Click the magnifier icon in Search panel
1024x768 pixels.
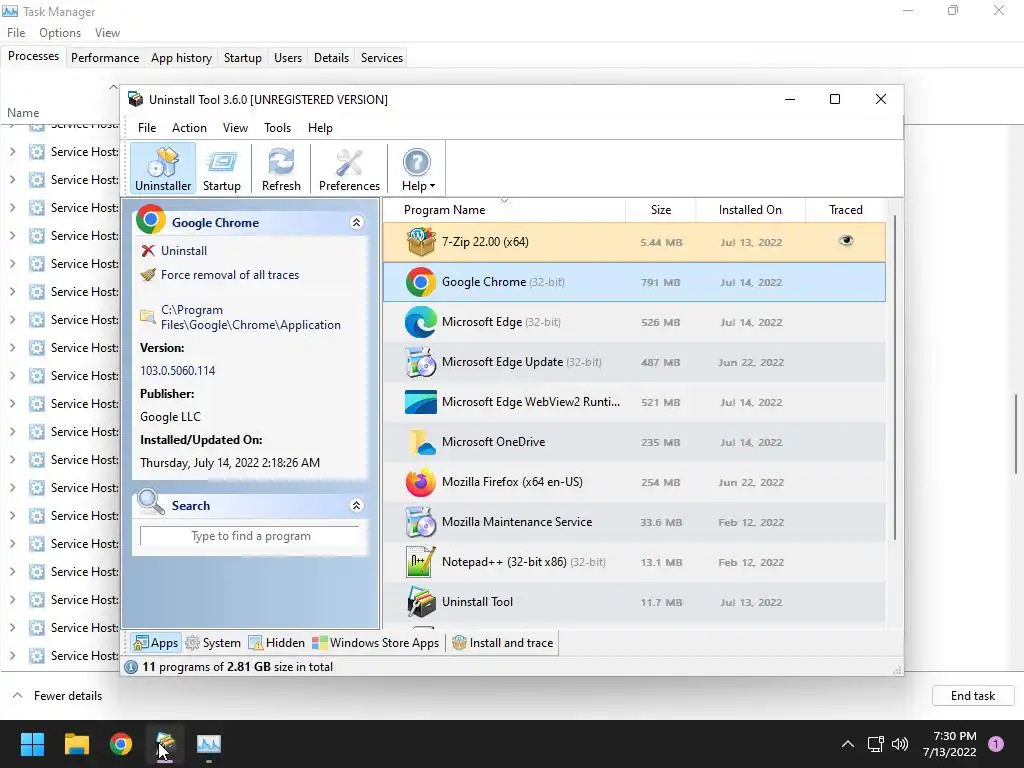pyautogui.click(x=151, y=503)
